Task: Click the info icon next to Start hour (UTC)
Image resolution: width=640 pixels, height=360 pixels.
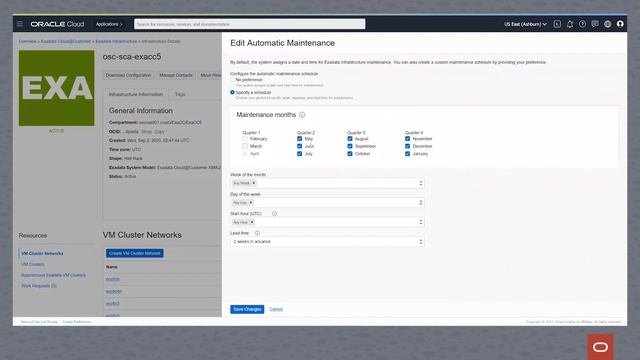Action: 274,213
